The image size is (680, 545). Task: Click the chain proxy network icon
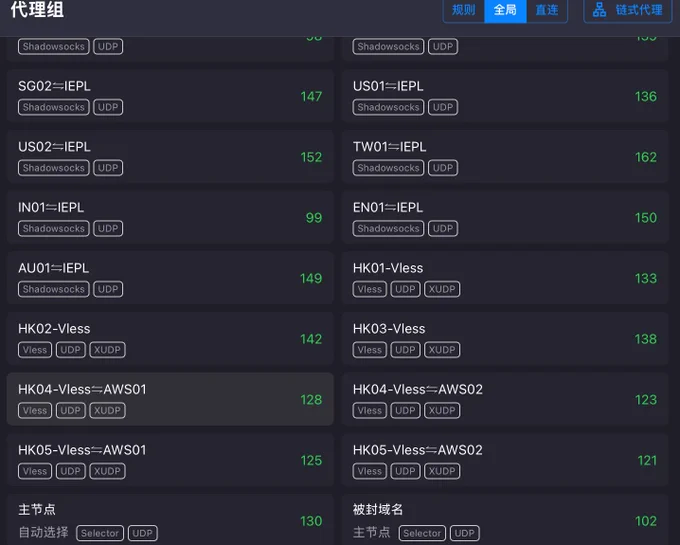point(599,10)
